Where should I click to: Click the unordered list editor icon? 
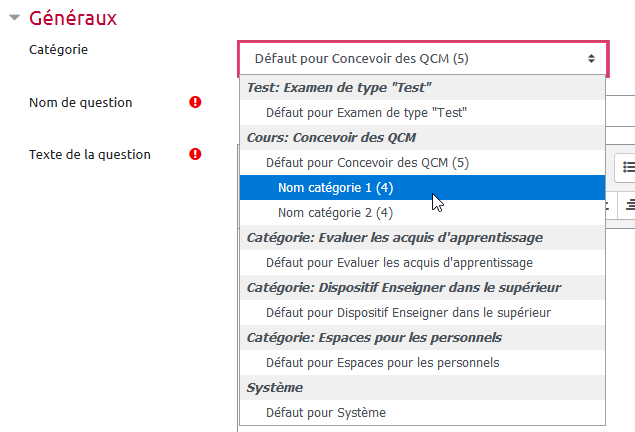(x=628, y=167)
